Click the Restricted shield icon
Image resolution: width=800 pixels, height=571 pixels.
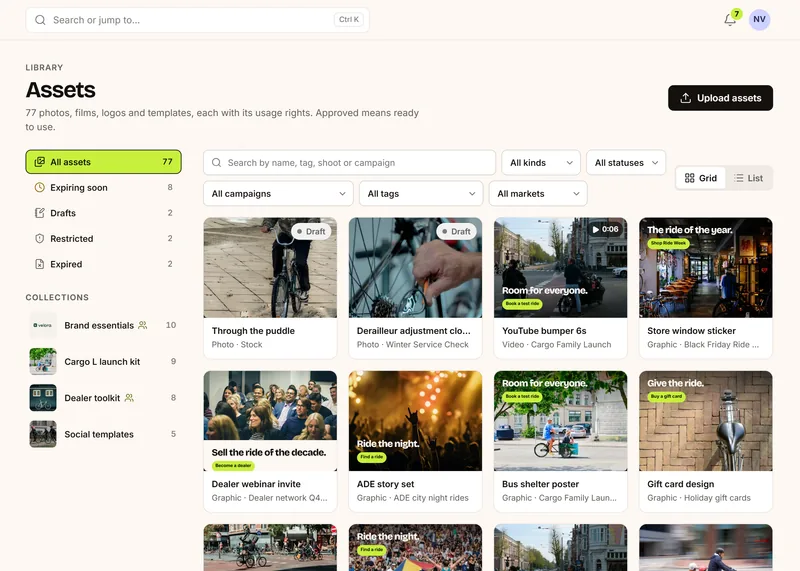click(x=39, y=238)
